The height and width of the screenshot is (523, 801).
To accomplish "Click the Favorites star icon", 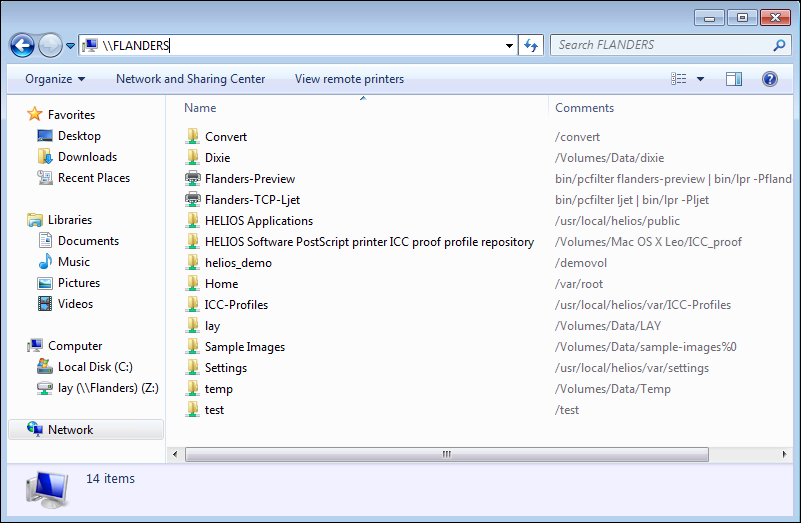I will click(35, 114).
